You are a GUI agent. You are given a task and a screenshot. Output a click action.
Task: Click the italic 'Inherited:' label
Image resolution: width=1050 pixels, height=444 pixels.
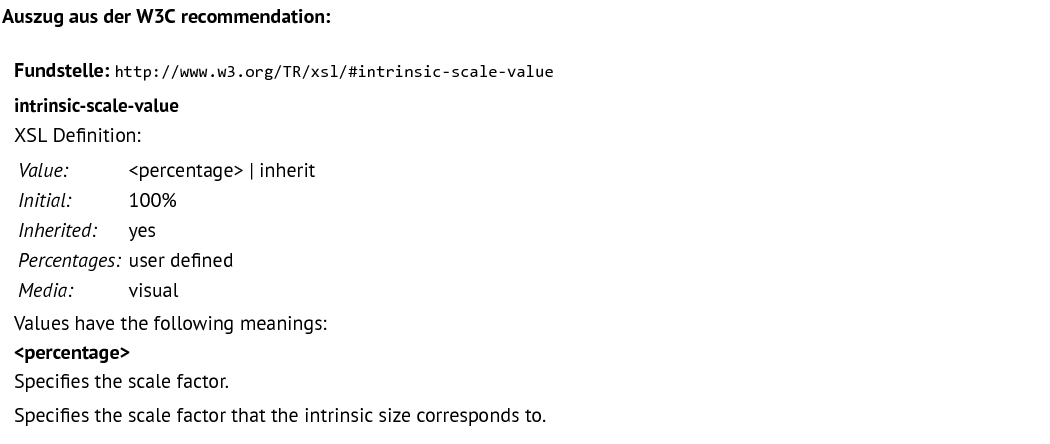click(x=58, y=230)
